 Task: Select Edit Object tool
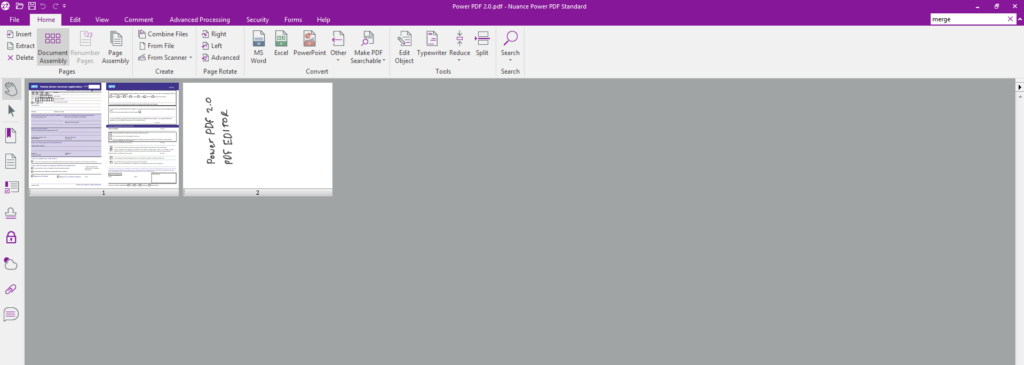(404, 47)
